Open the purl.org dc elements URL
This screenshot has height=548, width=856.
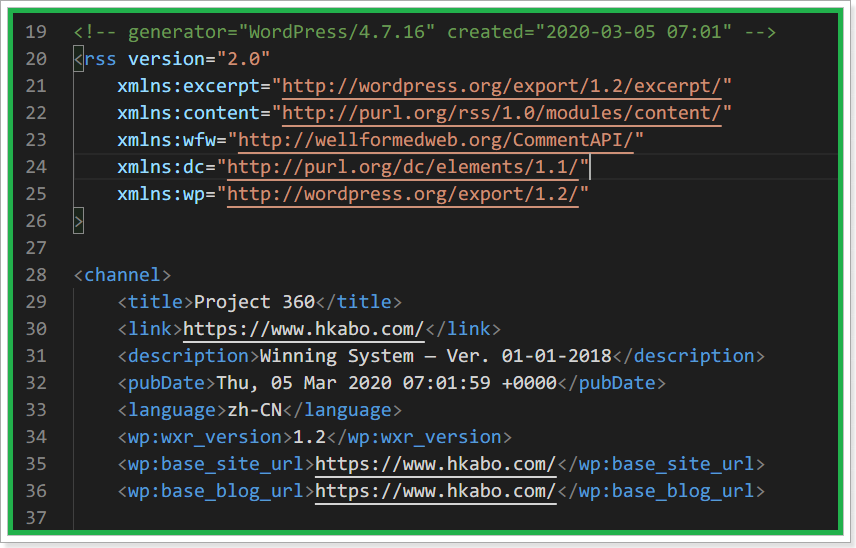pos(402,167)
